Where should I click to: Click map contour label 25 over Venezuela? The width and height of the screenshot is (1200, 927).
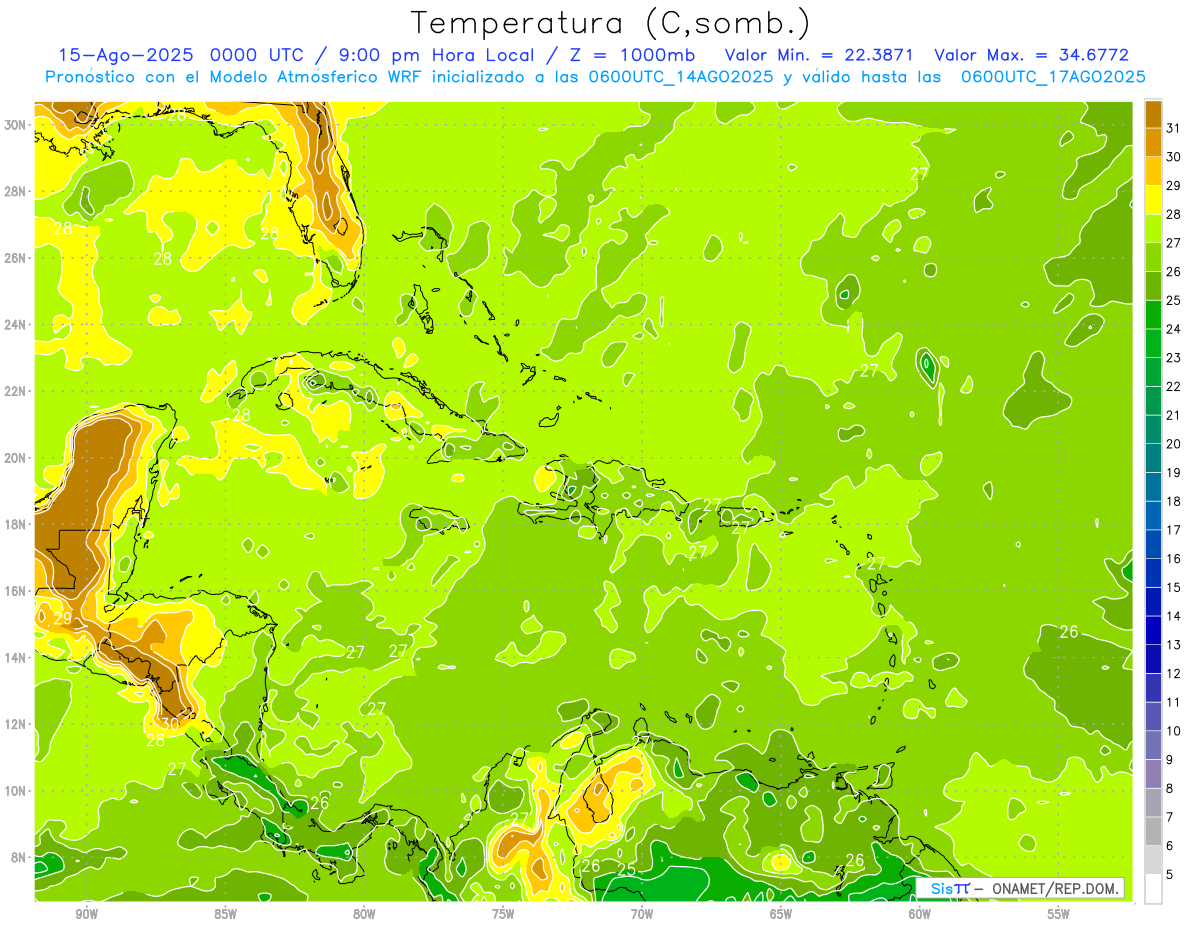(x=626, y=869)
